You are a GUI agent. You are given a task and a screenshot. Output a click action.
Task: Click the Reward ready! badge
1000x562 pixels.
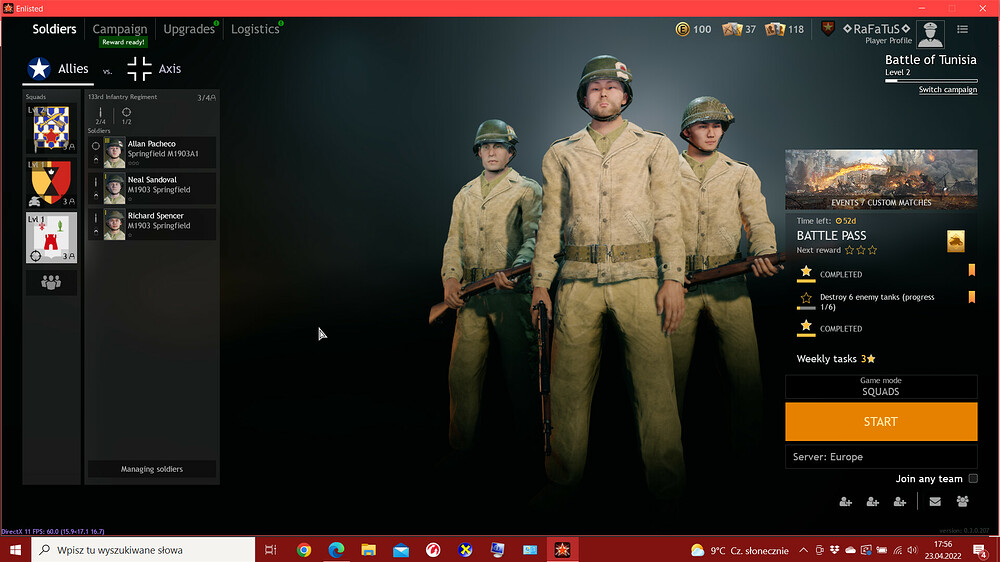(123, 42)
